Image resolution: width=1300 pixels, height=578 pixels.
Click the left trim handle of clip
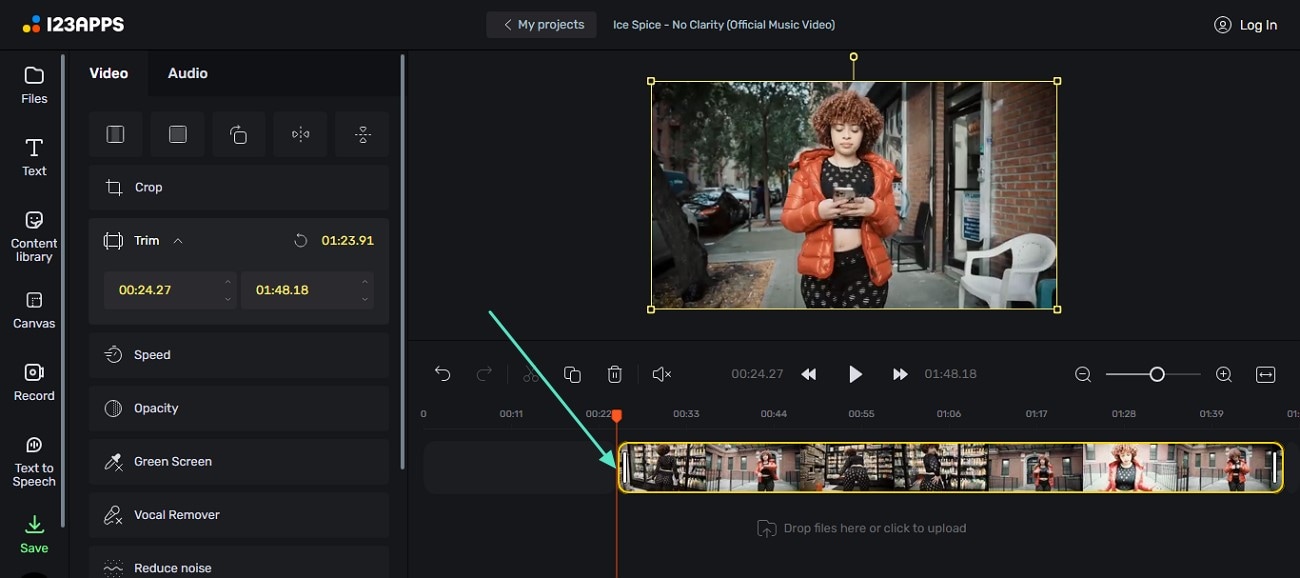click(626, 468)
